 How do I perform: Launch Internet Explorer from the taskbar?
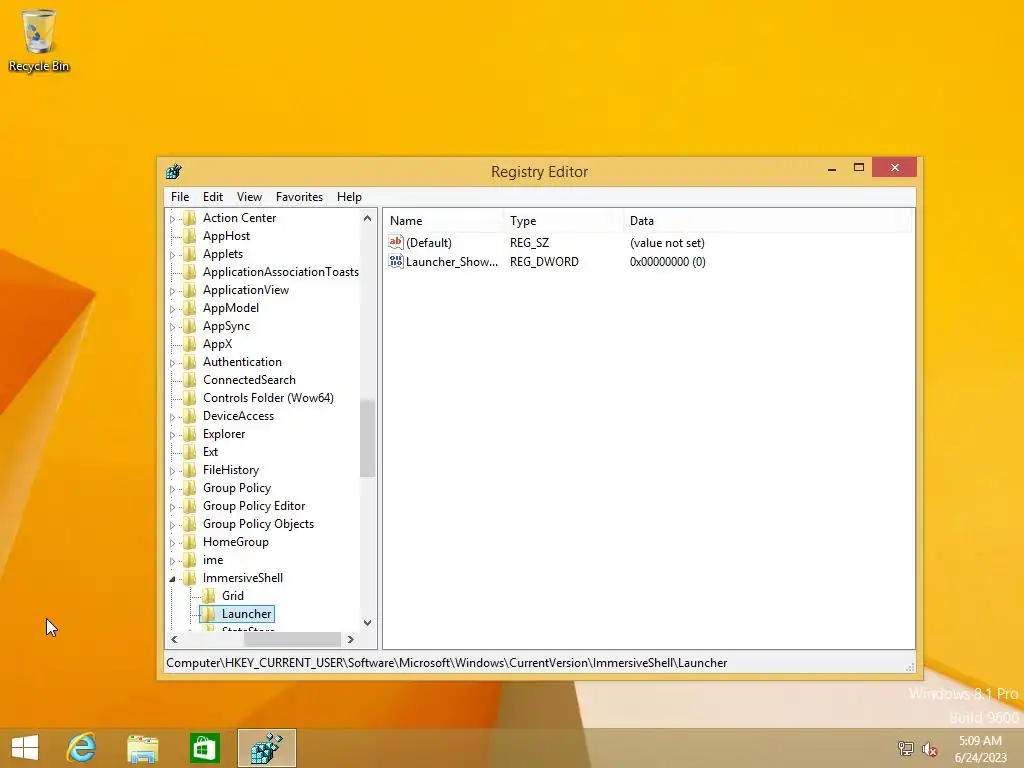point(82,748)
